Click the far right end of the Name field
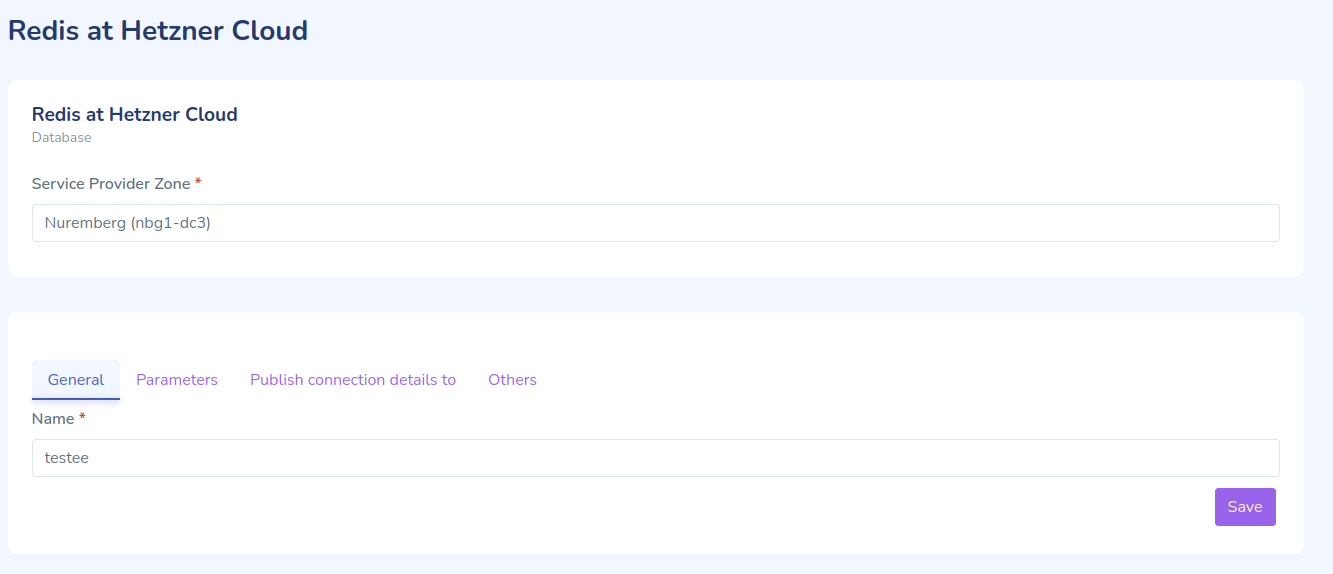 [1265, 458]
